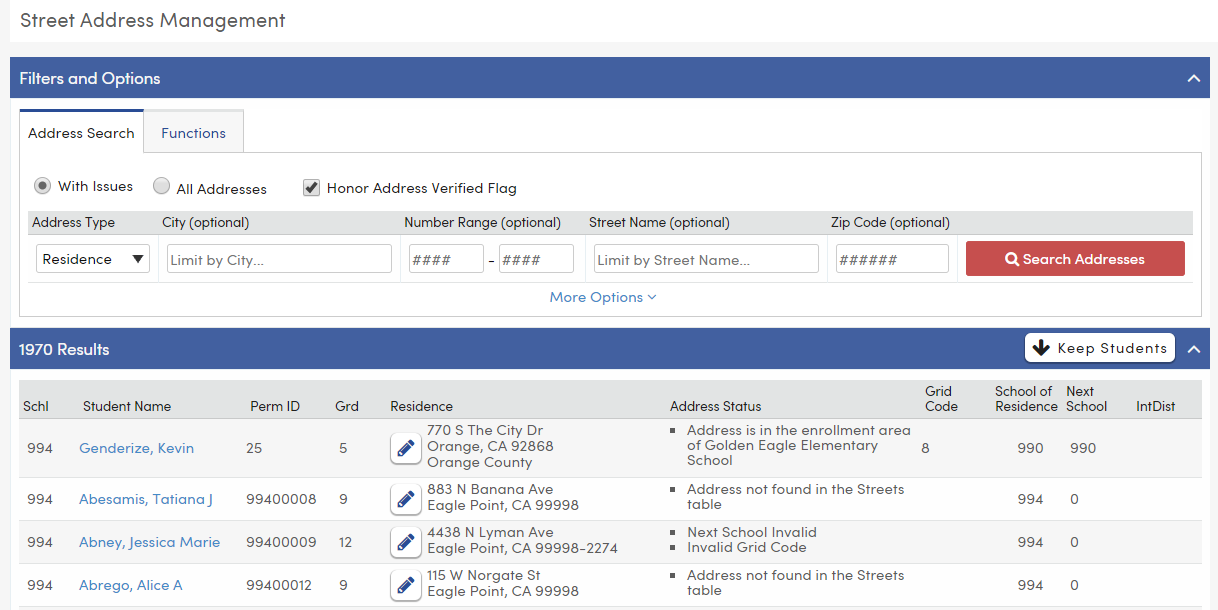Collapse the Filters and Options panel chevron
Viewport: 1218px width, 610px height.
coord(1193,78)
